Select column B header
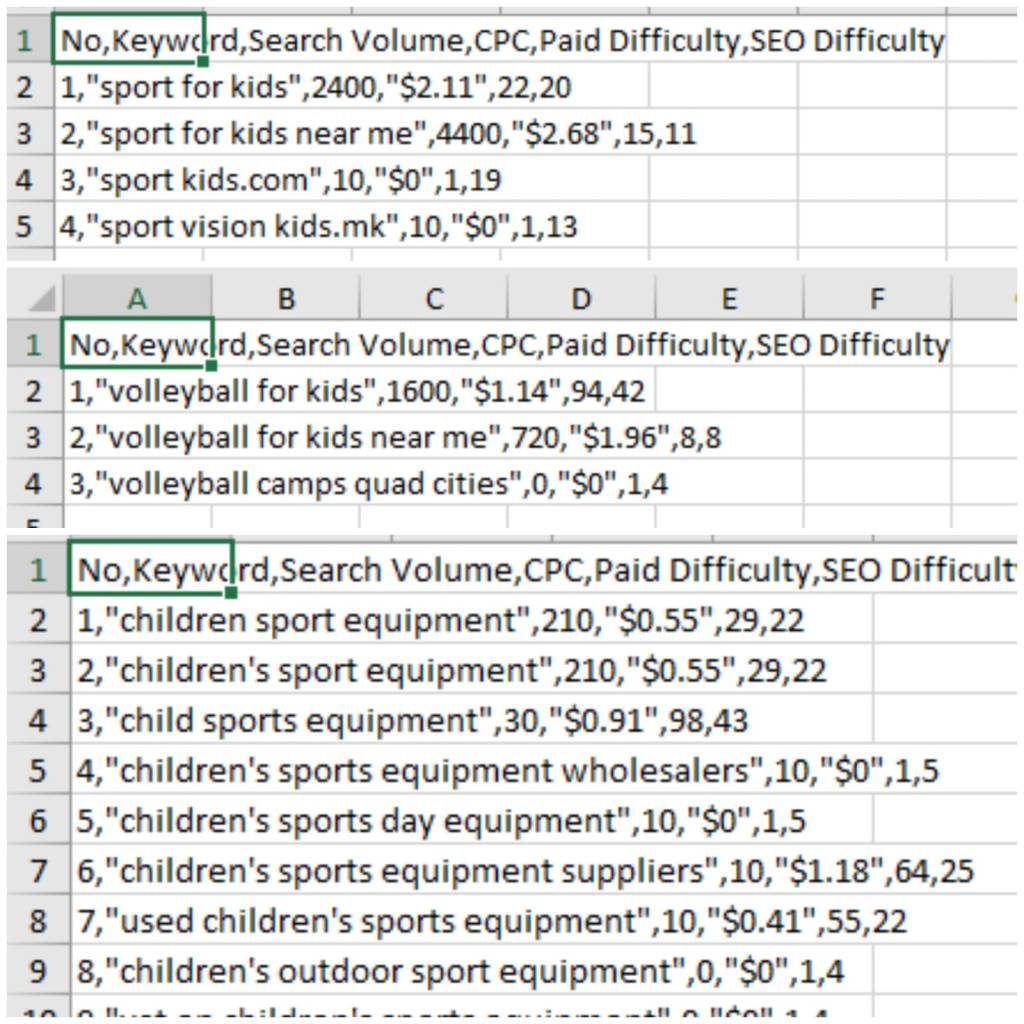 click(x=285, y=298)
